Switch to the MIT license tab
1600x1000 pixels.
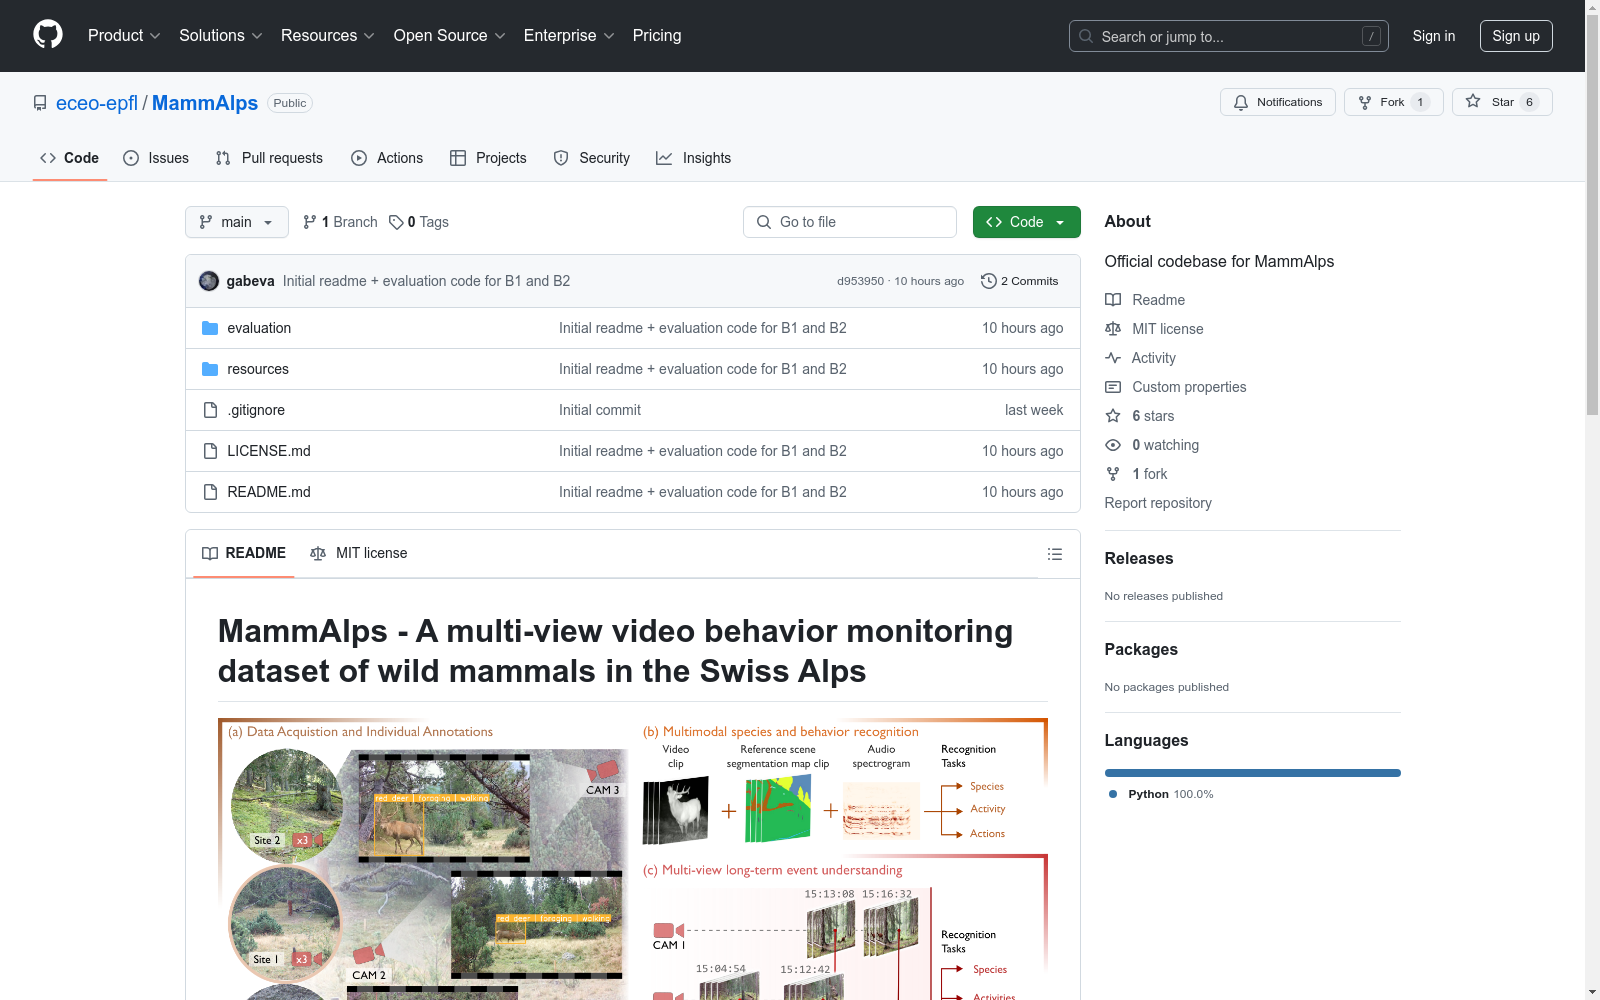[359, 553]
